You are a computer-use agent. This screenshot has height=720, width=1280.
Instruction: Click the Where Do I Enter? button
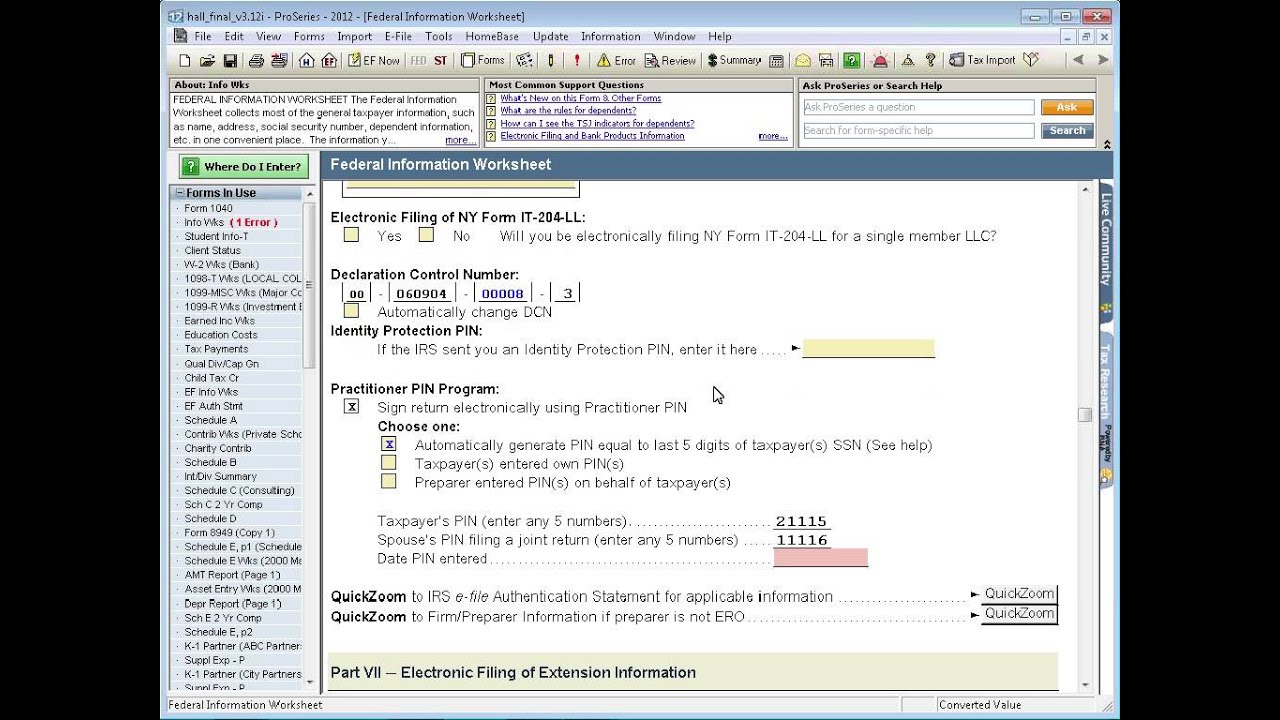pos(243,167)
